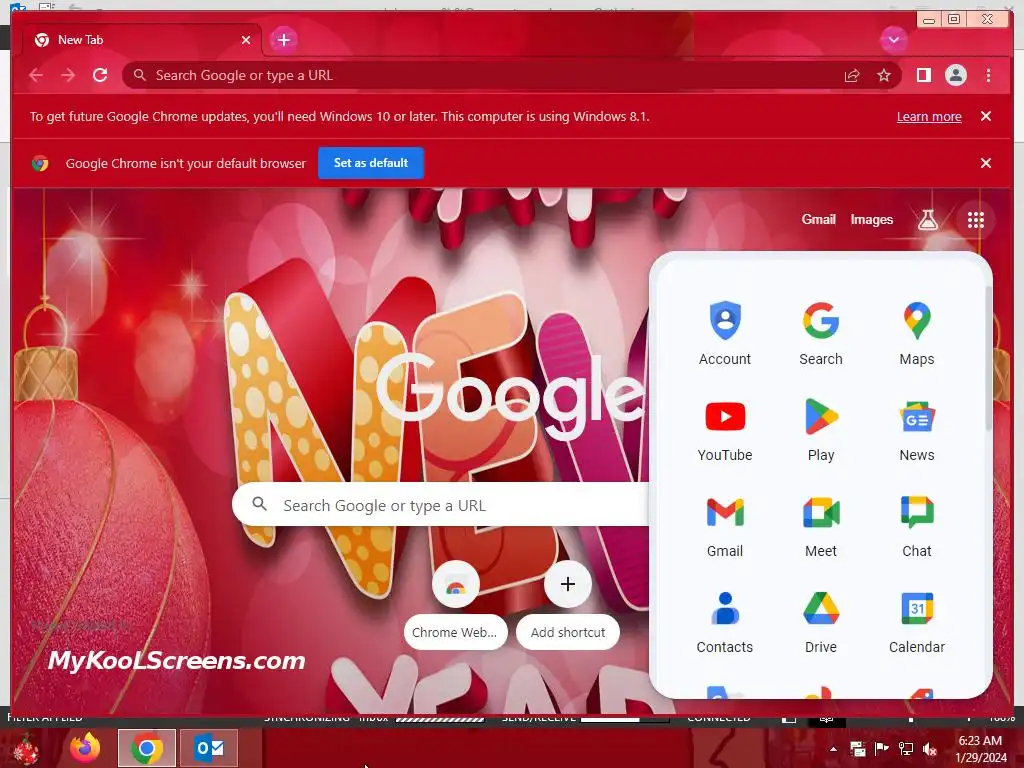This screenshot has height=768, width=1024.
Task: Open the Search app in Google apps panel
Action: (x=821, y=333)
